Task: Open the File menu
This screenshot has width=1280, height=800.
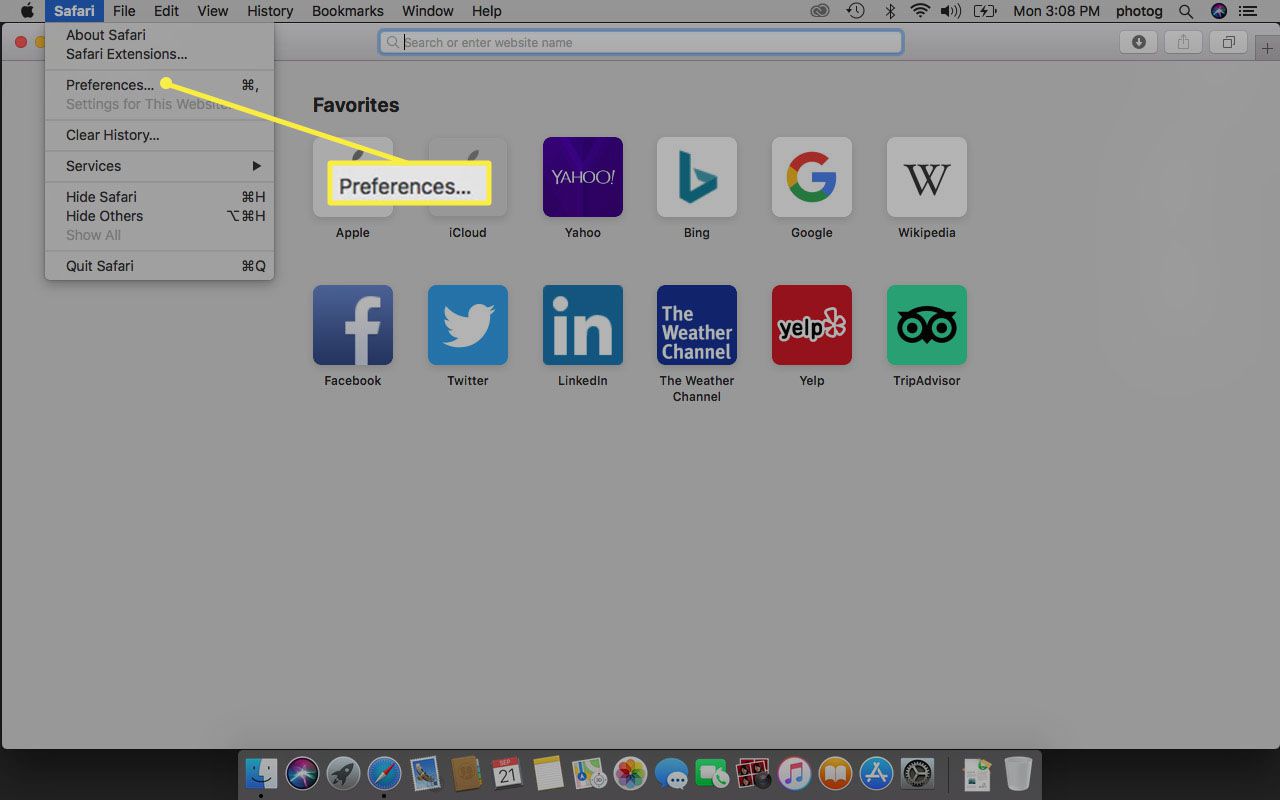Action: tap(124, 11)
